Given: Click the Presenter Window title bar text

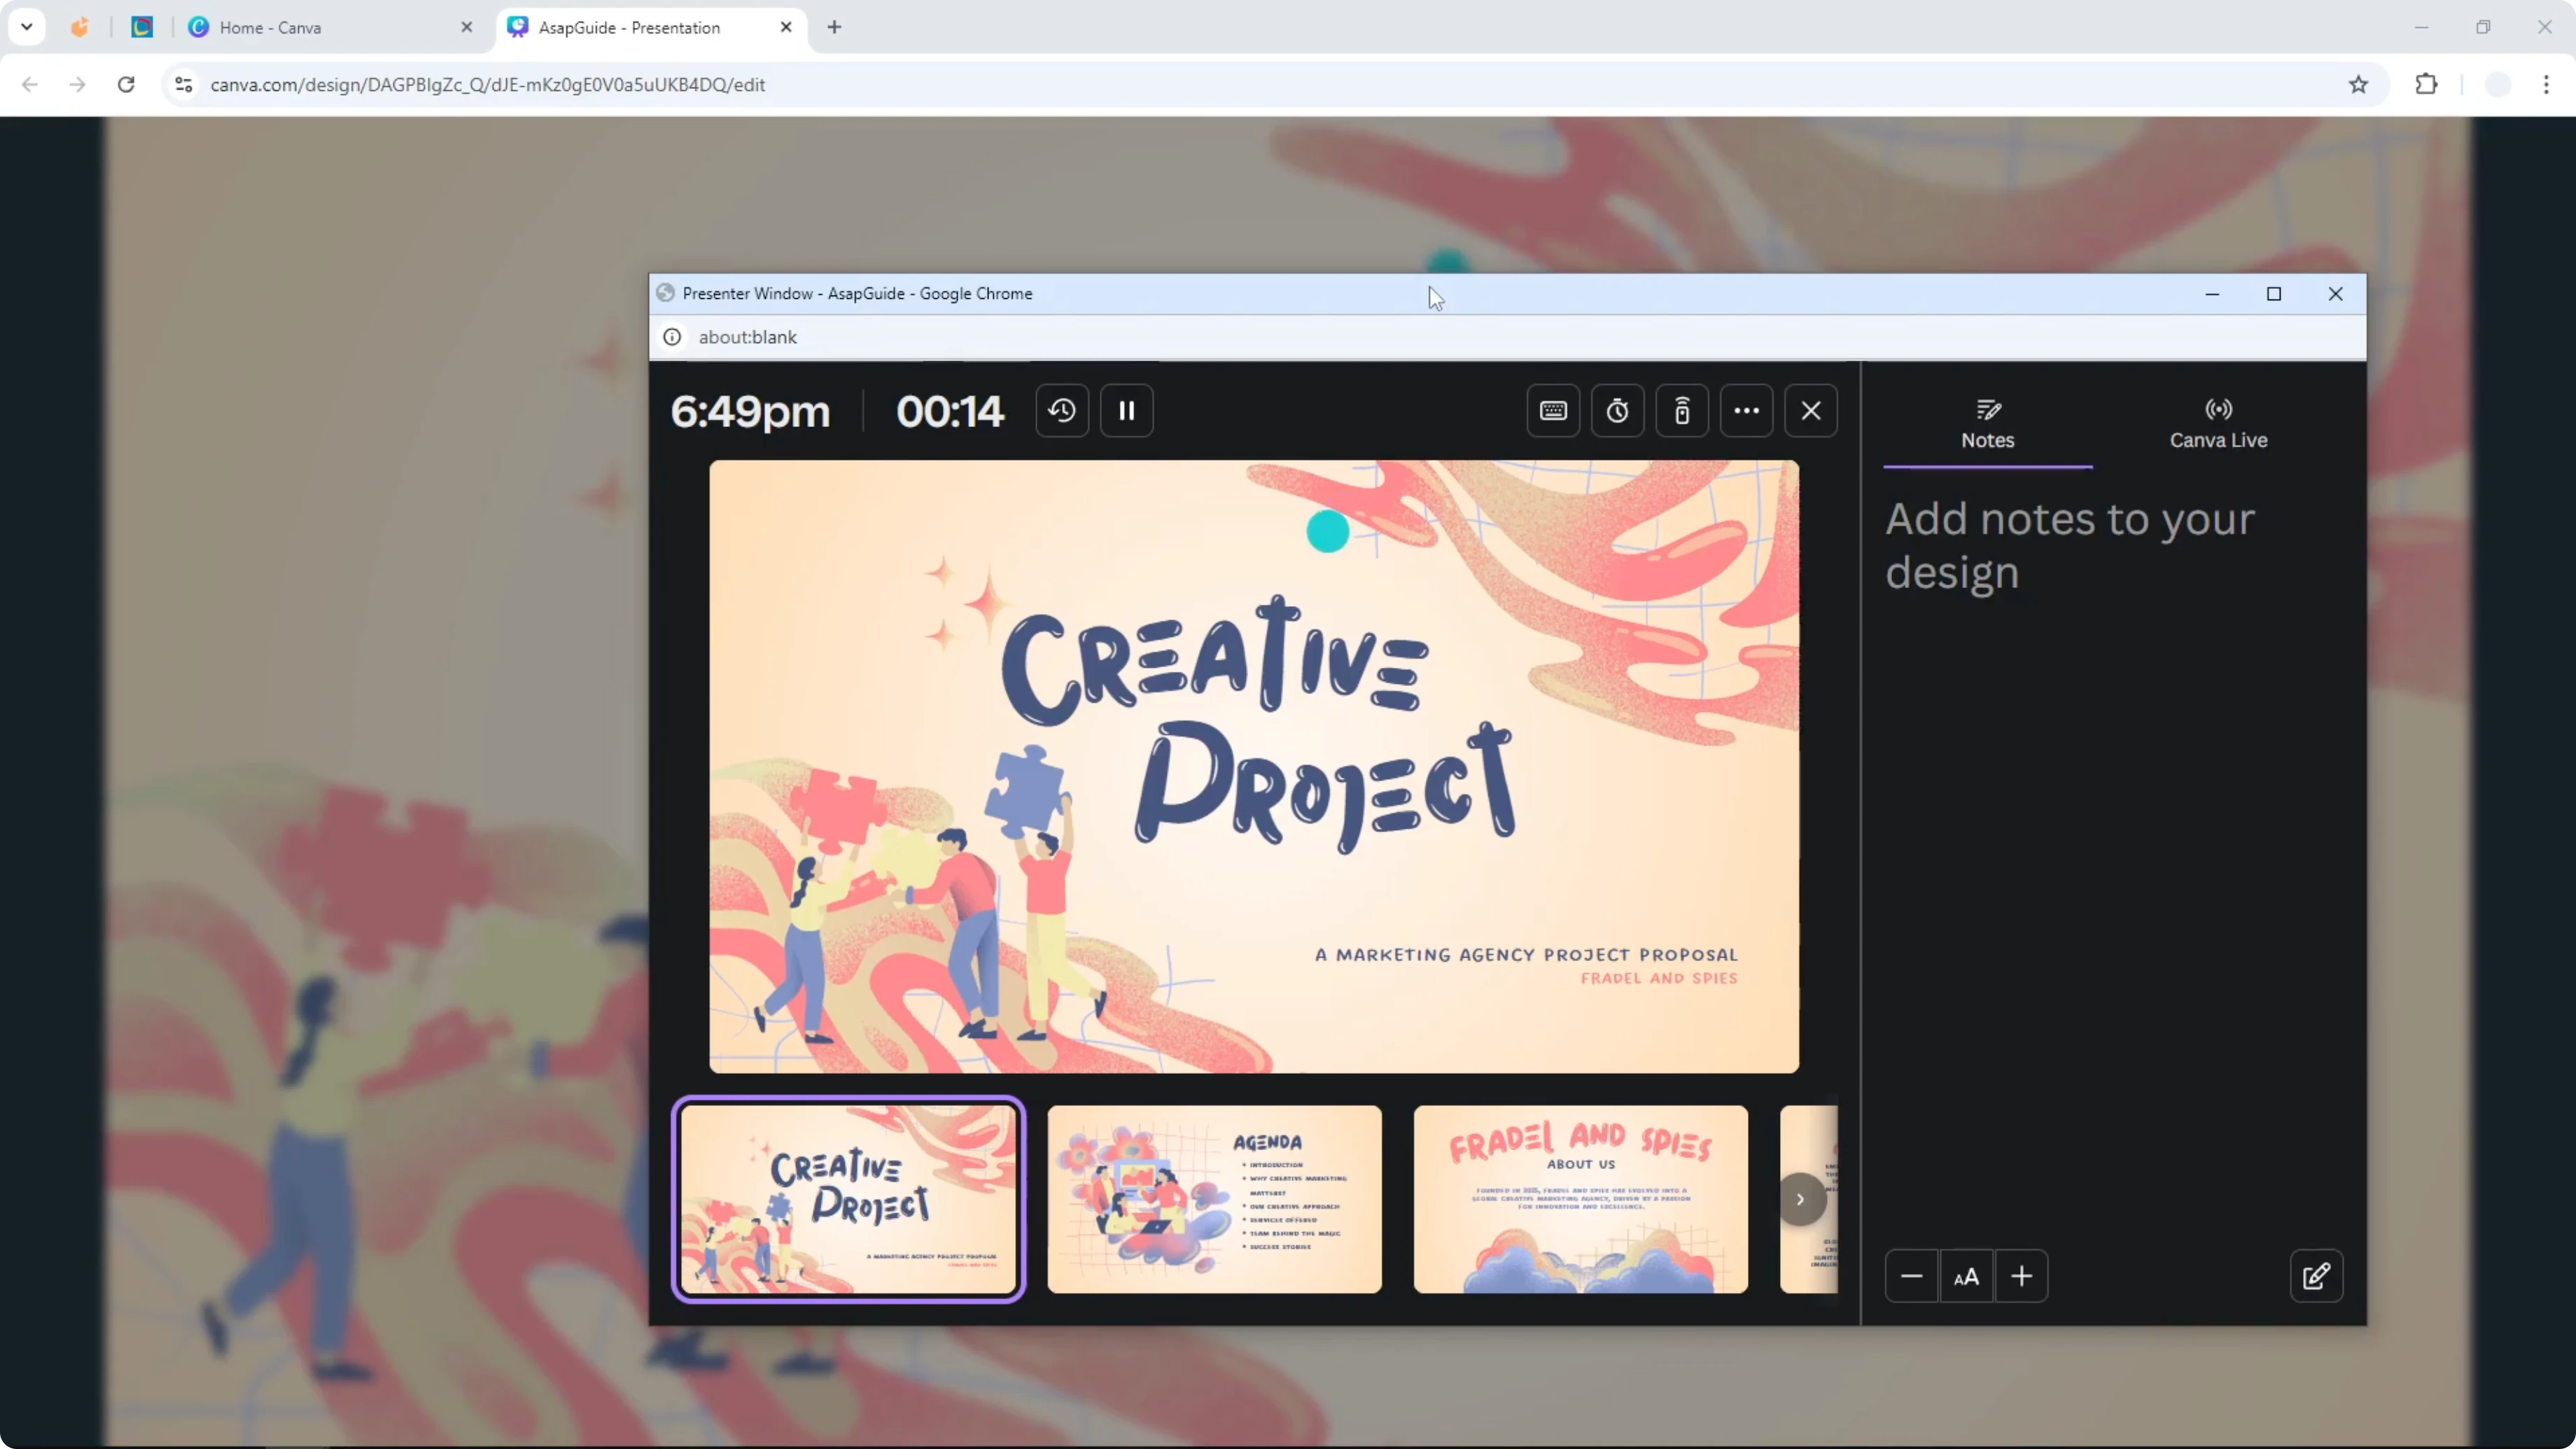Looking at the screenshot, I should [x=857, y=294].
